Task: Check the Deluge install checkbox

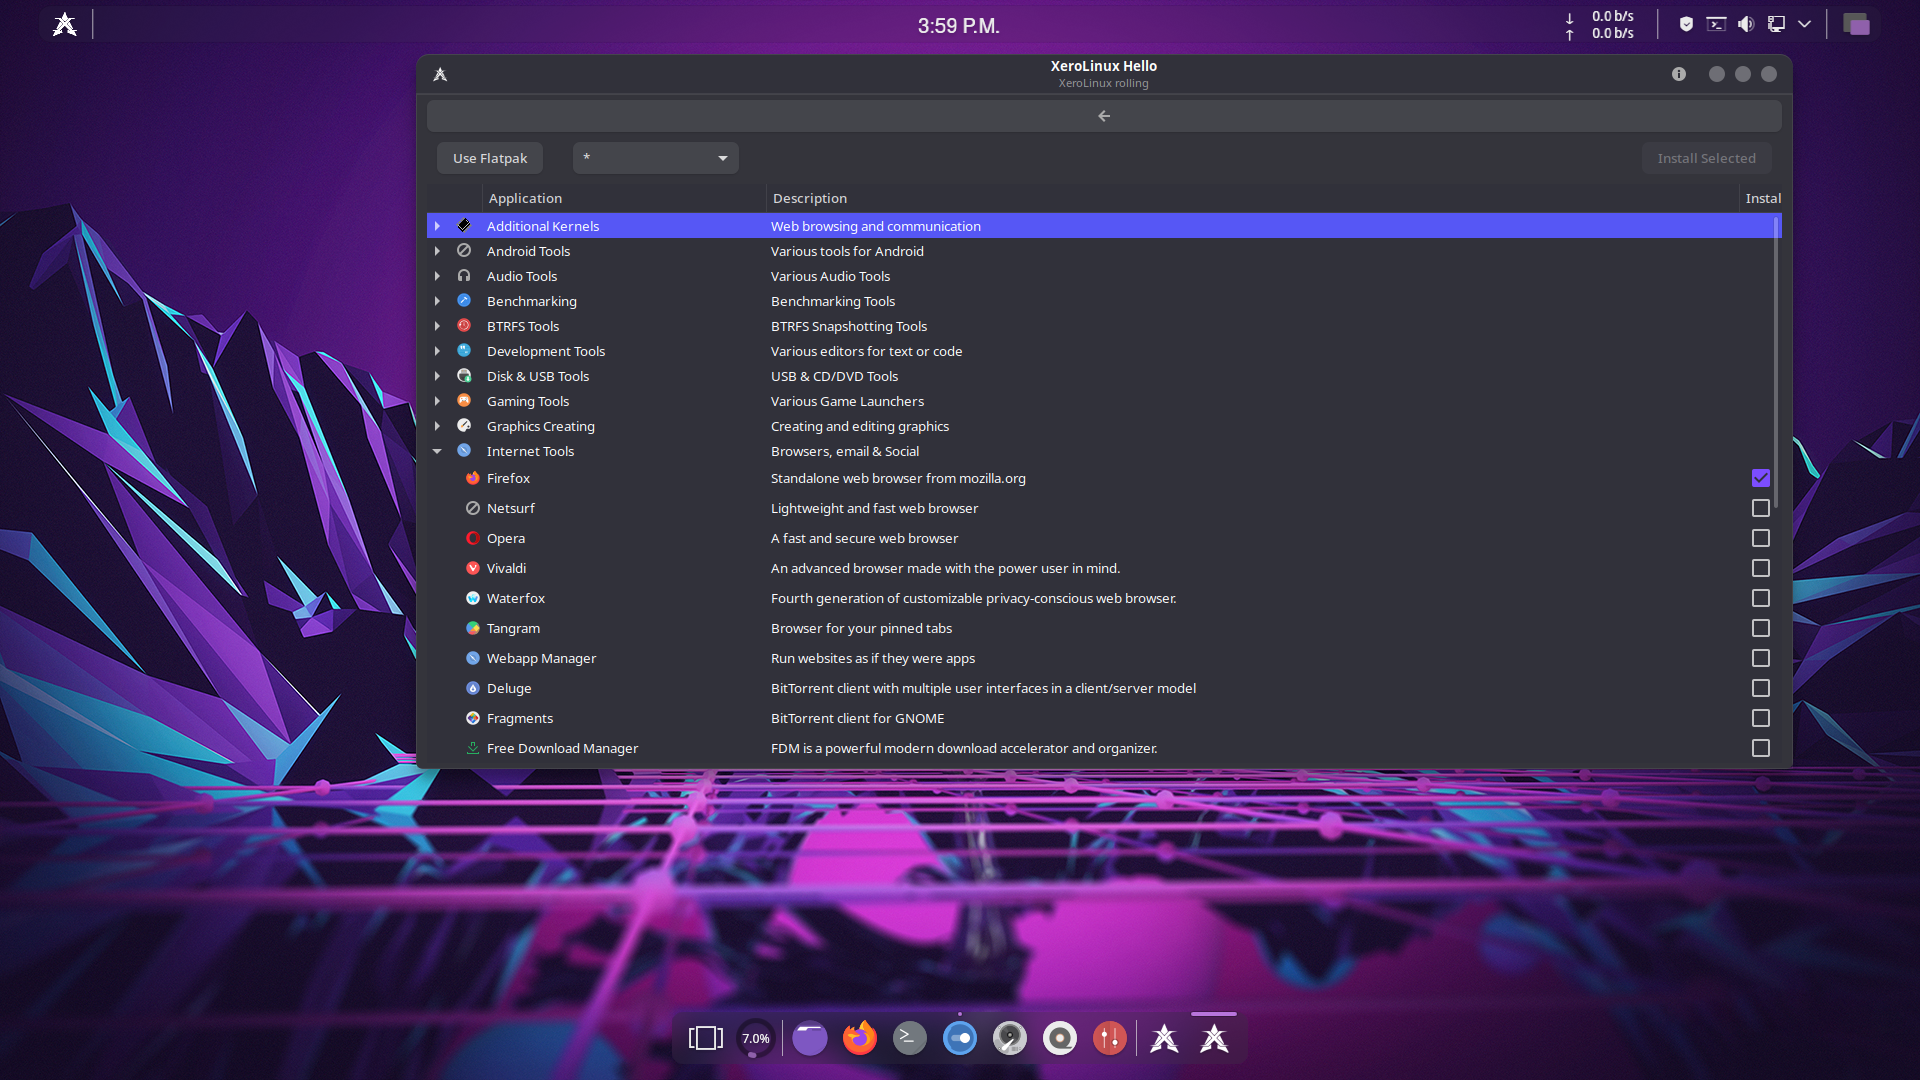Action: 1761,688
